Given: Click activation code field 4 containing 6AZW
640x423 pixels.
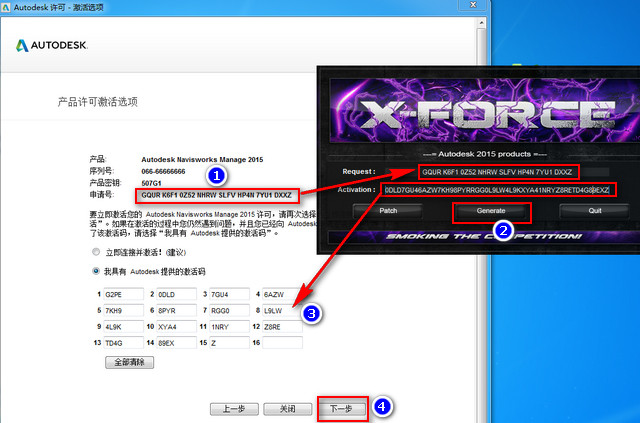Looking at the screenshot, I should (x=282, y=294).
